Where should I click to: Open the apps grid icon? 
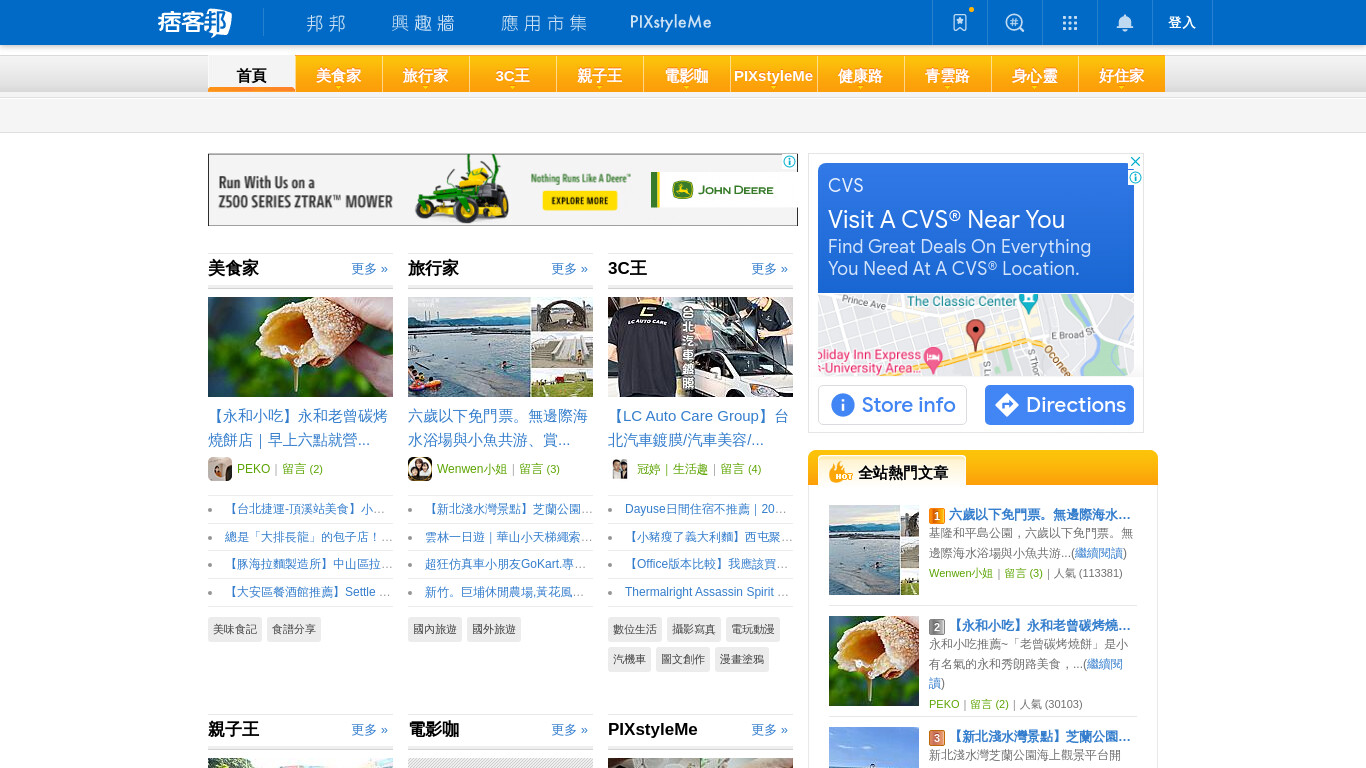(1070, 22)
